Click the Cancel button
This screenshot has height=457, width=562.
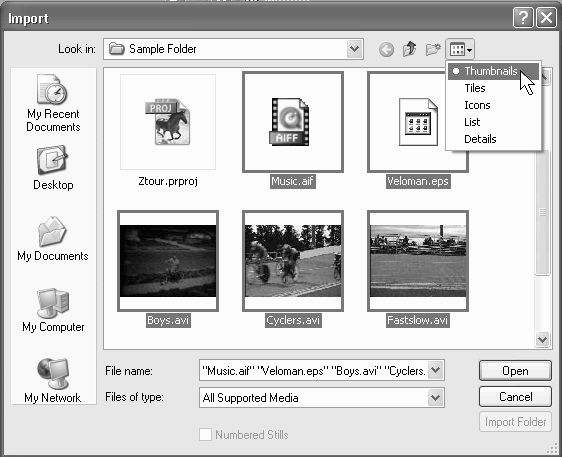coord(515,397)
